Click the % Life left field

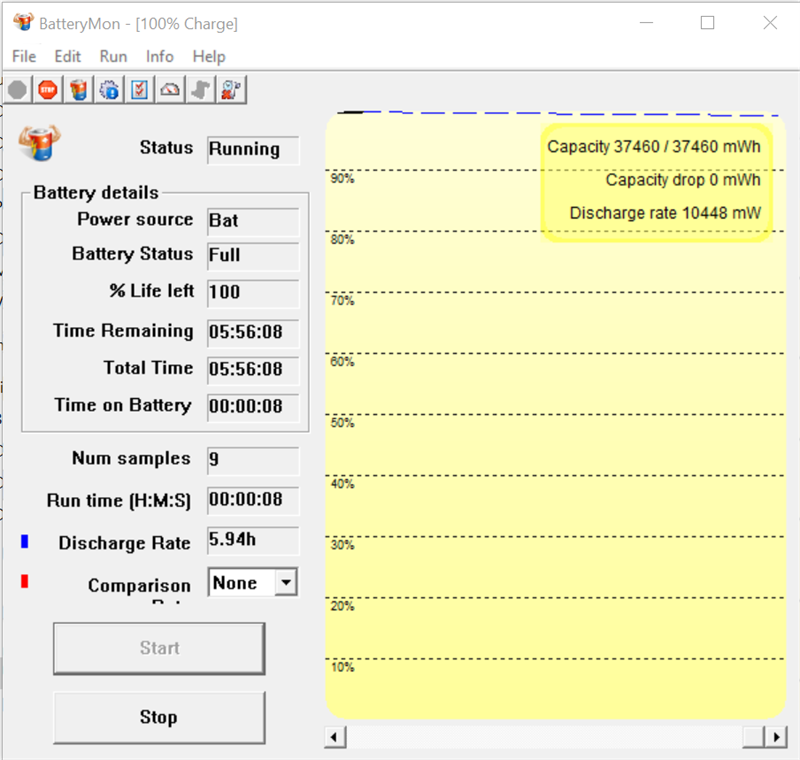coord(253,293)
